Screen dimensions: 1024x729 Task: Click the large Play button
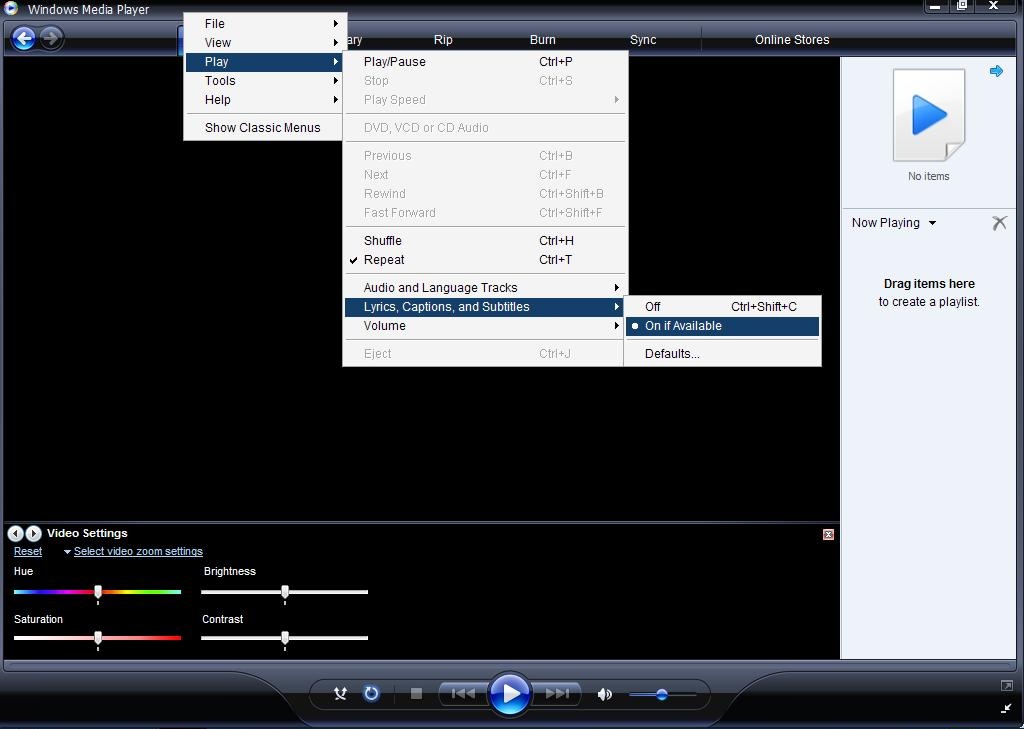(509, 693)
